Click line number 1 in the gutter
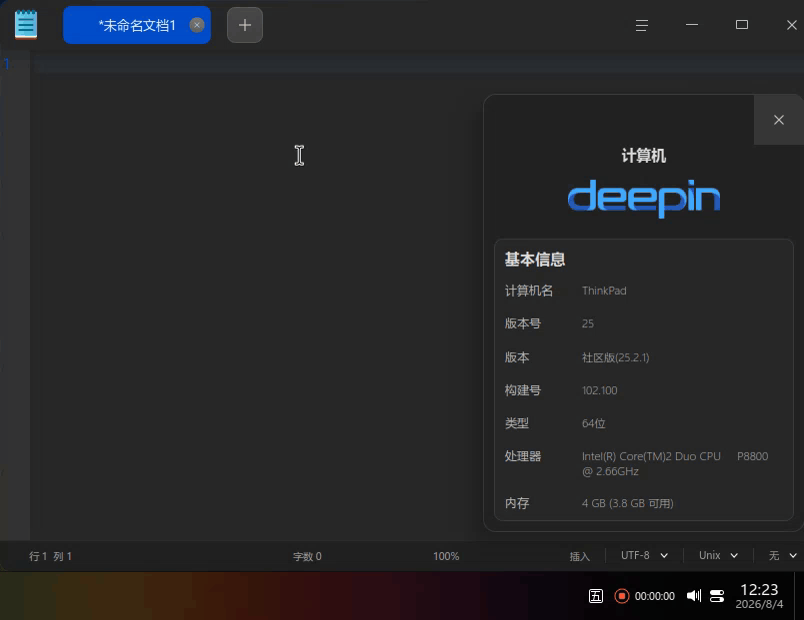Screen dimensions: 804x620 coord(7,64)
